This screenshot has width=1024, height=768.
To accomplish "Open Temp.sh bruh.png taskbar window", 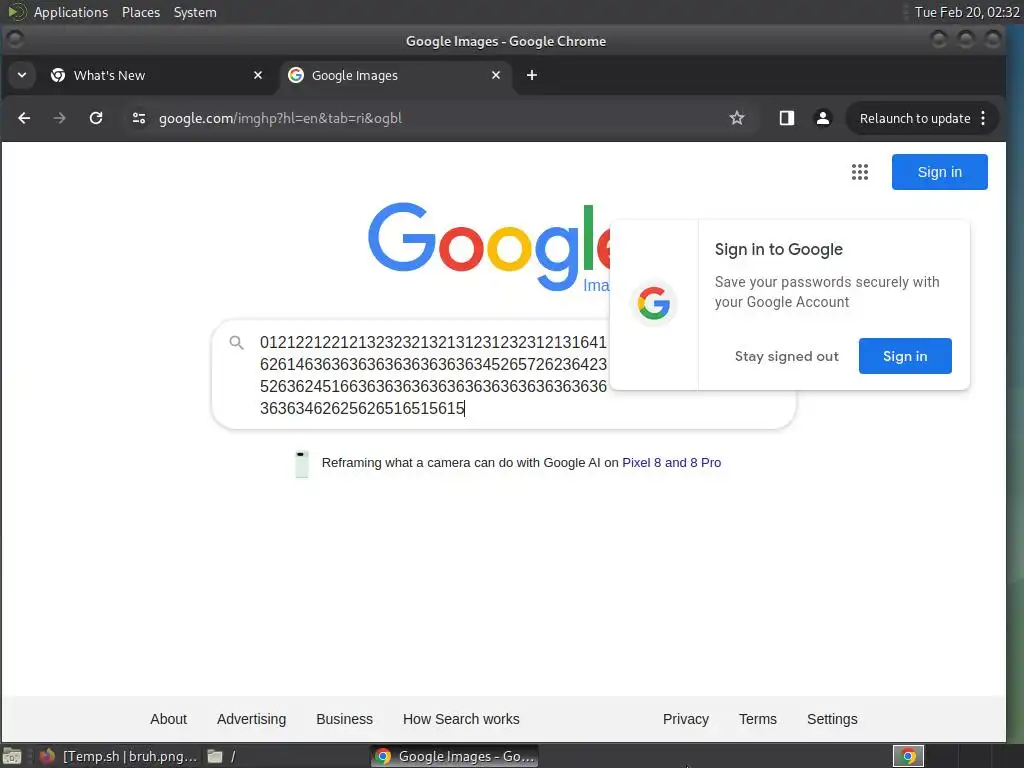I will click(119, 756).
